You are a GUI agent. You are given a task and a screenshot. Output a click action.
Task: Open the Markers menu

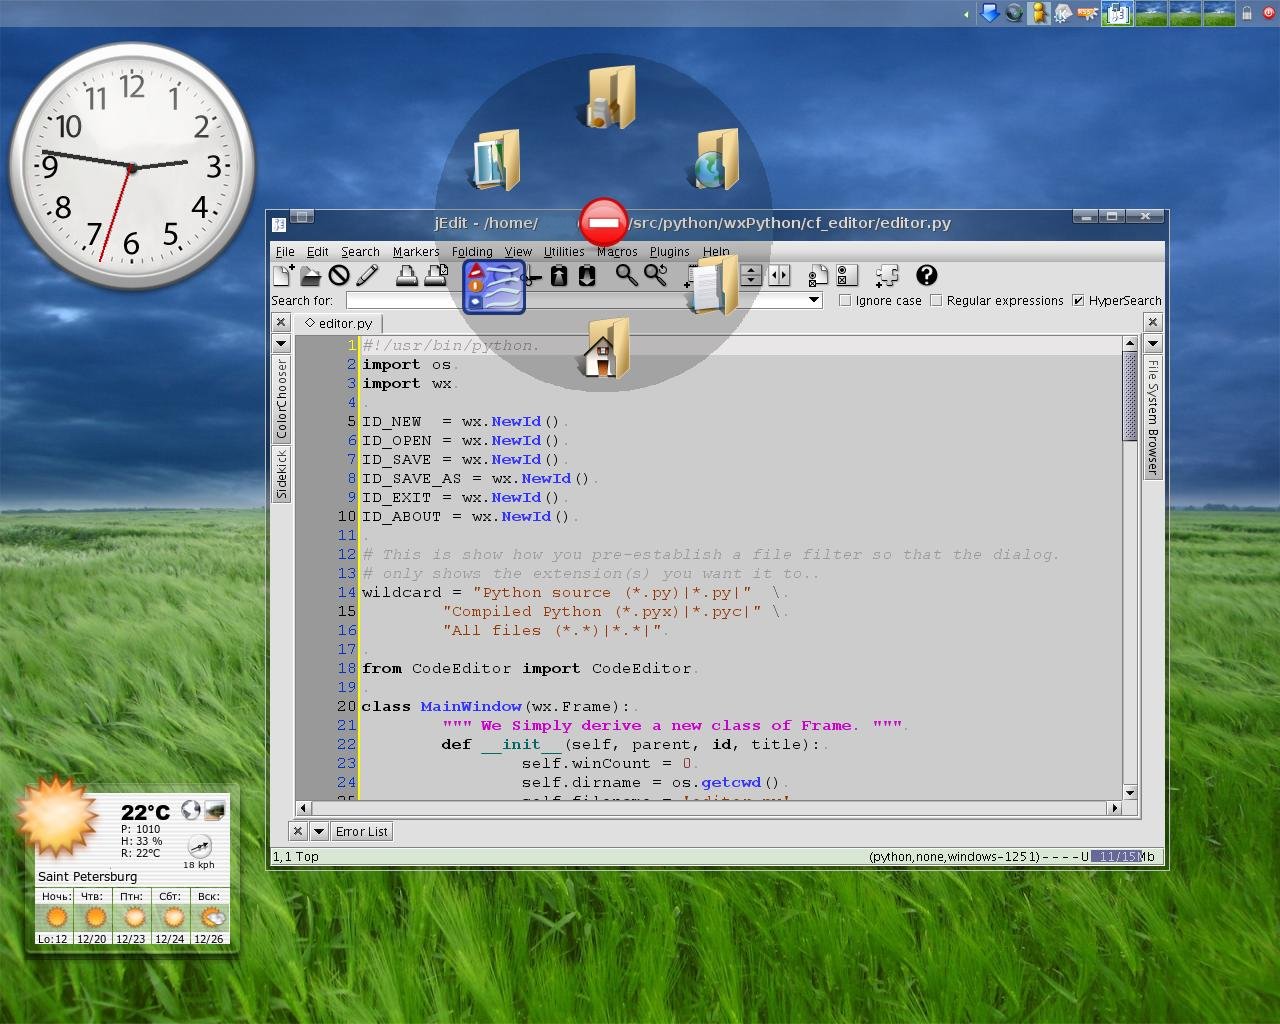coord(416,252)
